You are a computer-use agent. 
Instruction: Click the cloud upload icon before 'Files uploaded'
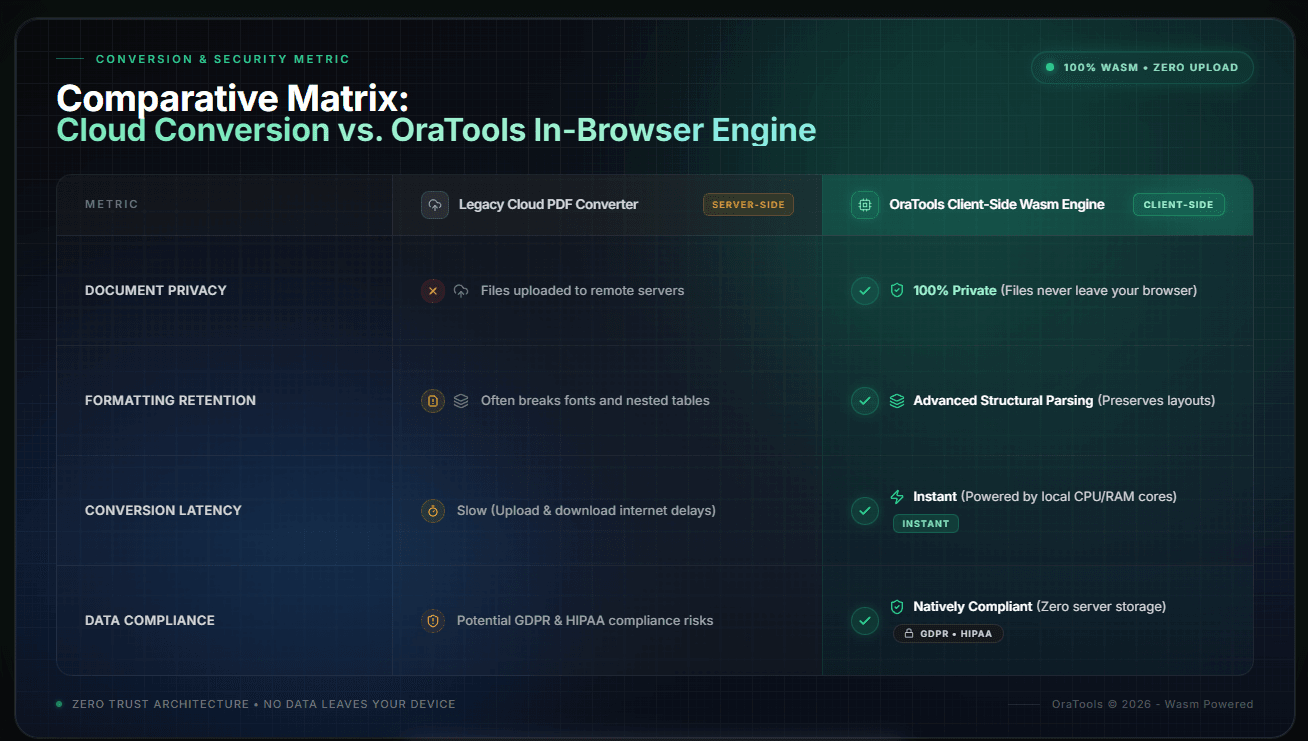tap(461, 291)
